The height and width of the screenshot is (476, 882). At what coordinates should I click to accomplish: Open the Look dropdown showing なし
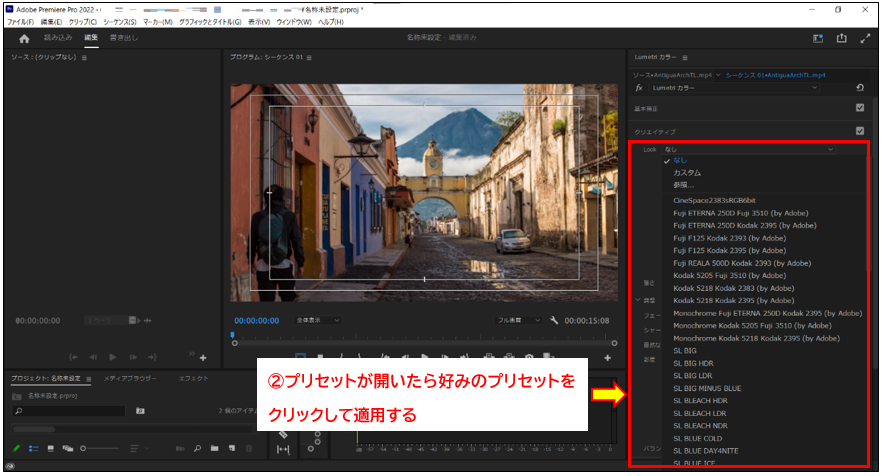point(748,149)
